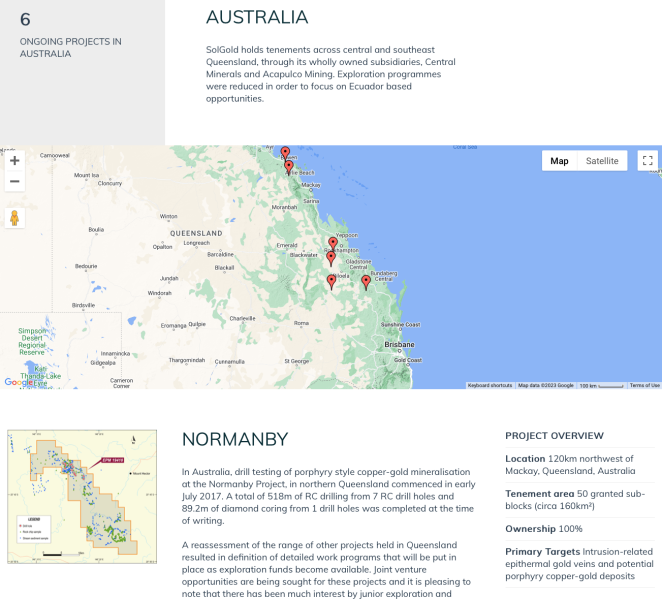Viewport: 662px width, 600px height.
Task: Click the Google logo on the map
Action: [18, 382]
